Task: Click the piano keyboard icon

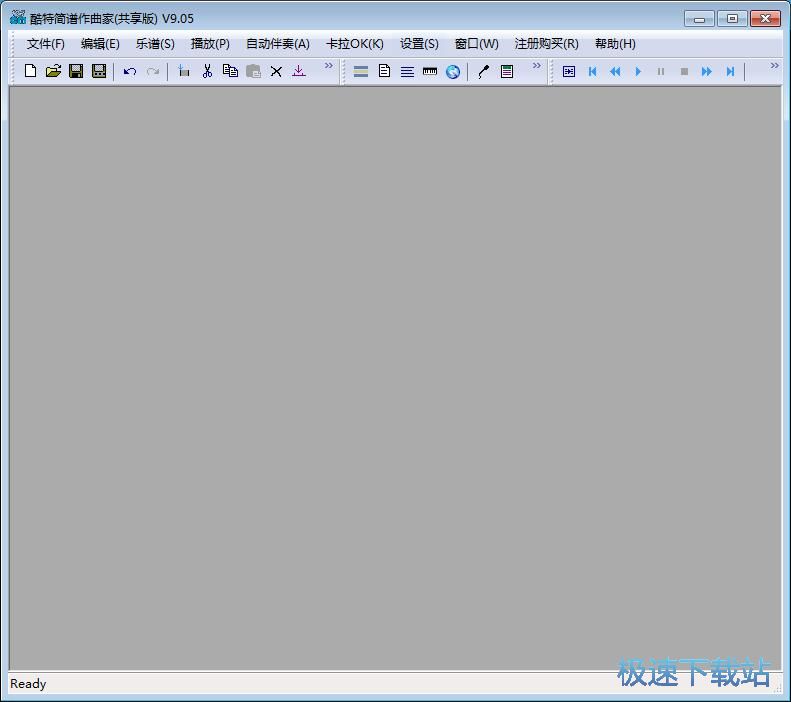Action: pyautogui.click(x=430, y=71)
